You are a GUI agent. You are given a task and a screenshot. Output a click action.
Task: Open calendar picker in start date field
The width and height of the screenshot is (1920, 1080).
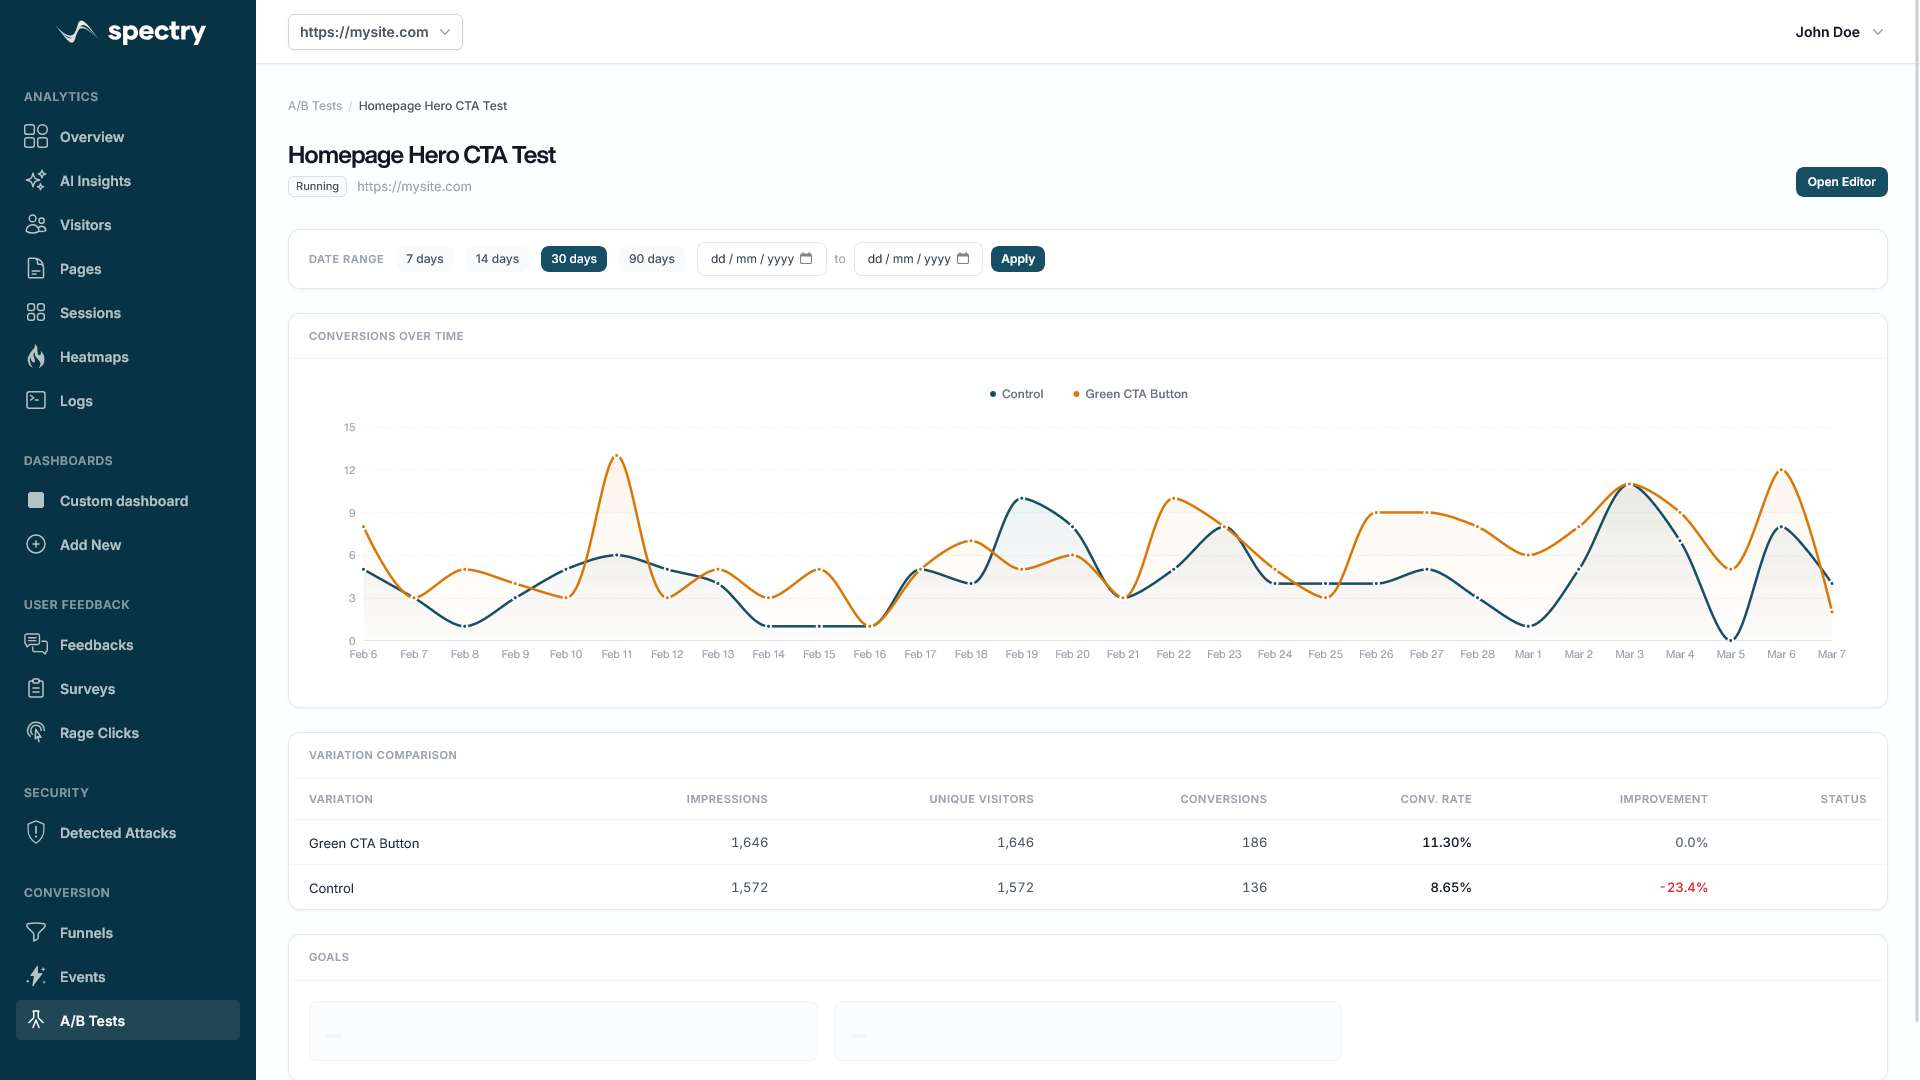[806, 259]
